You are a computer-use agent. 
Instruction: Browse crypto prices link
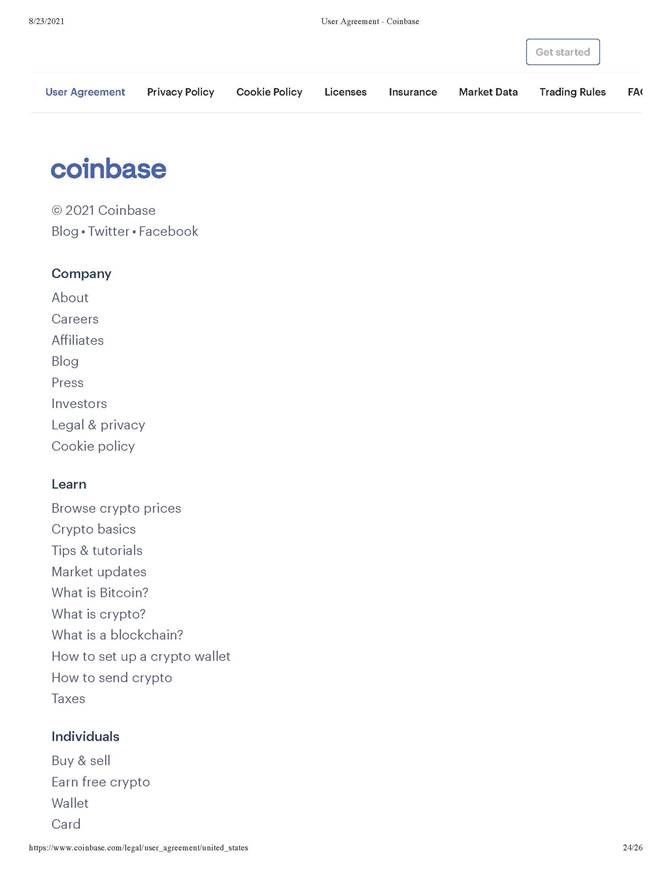tap(116, 508)
